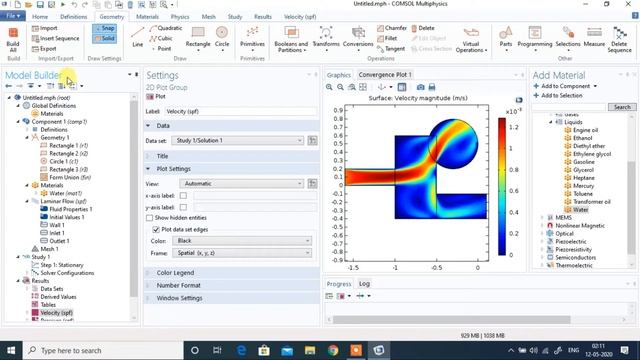640x360 pixels.
Task: Open the Mesh ribbon tab
Action: click(x=209, y=17)
